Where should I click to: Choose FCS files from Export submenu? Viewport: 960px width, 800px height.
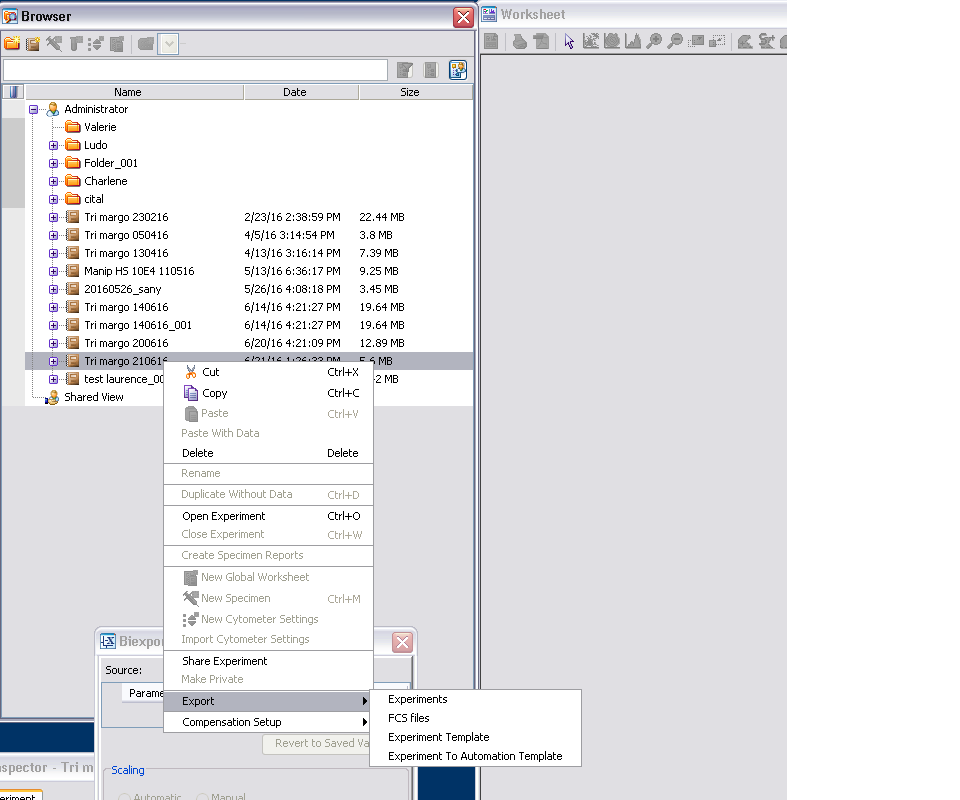(x=409, y=718)
